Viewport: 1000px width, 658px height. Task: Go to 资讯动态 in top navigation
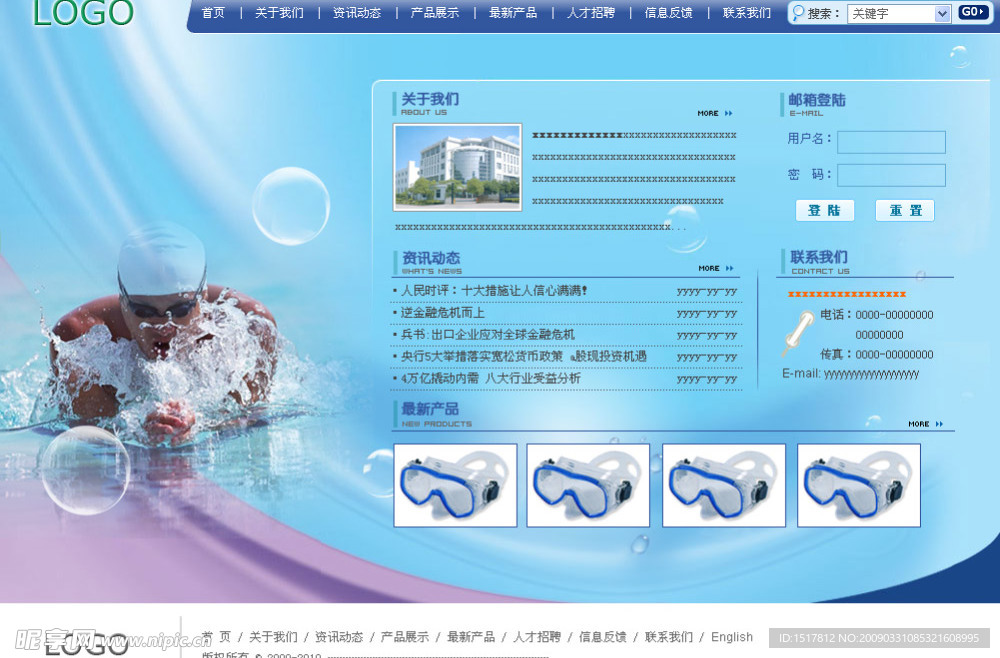pos(357,13)
